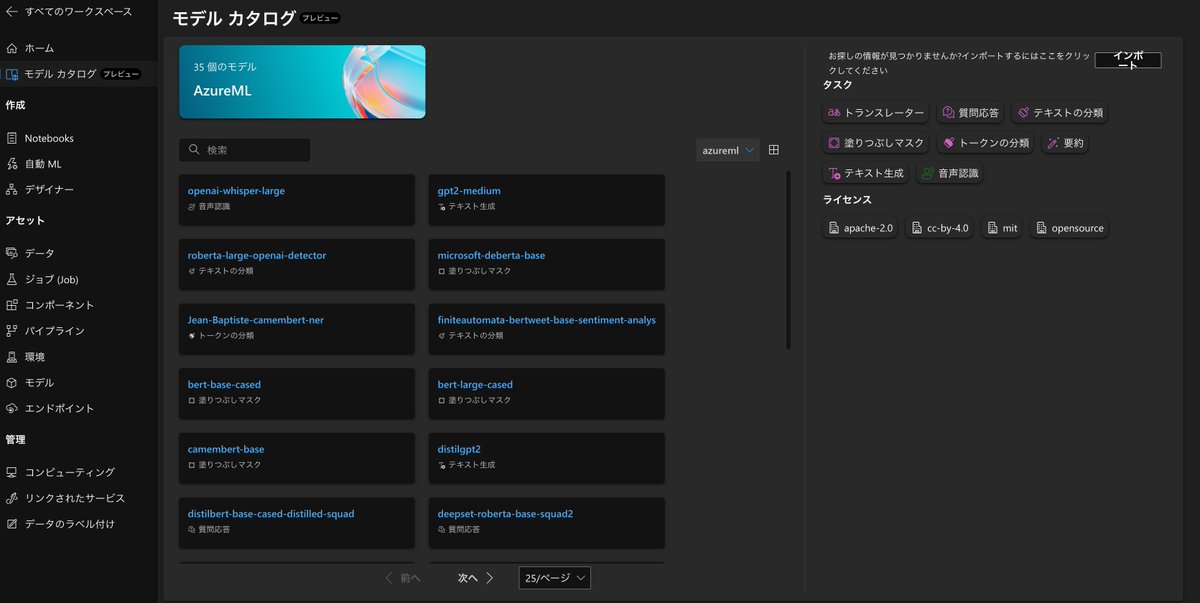Click the search magnifier icon
This screenshot has width=1200, height=603.
click(x=193, y=150)
